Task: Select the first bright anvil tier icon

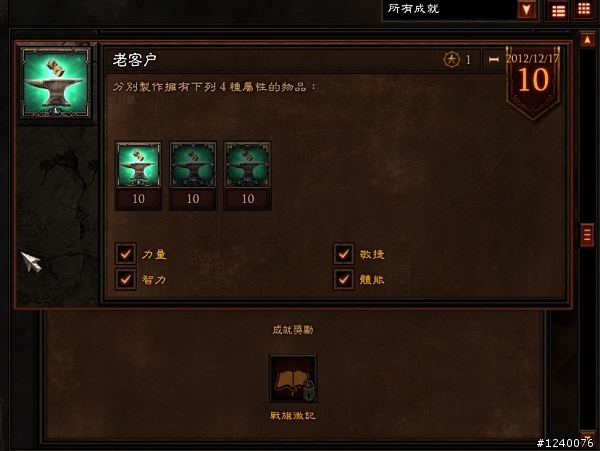Action: (x=138, y=165)
